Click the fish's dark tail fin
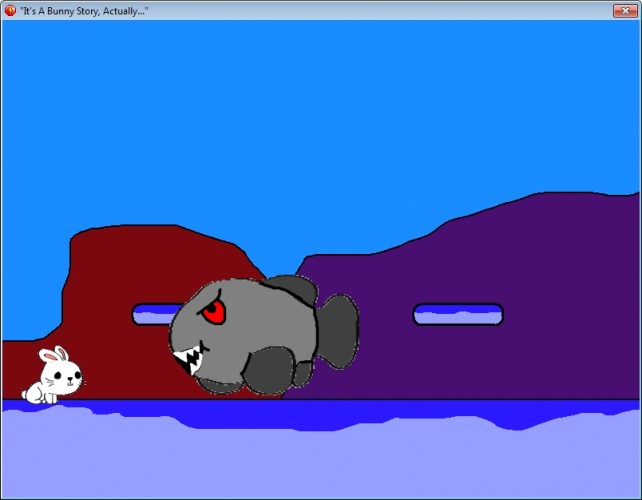The width and height of the screenshot is (642, 500). [338, 331]
